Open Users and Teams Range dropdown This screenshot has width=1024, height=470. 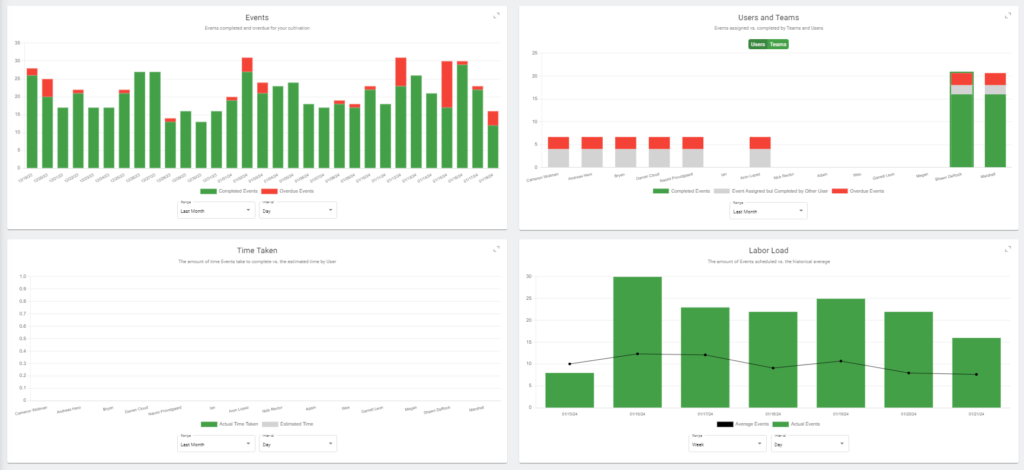pyautogui.click(x=768, y=211)
